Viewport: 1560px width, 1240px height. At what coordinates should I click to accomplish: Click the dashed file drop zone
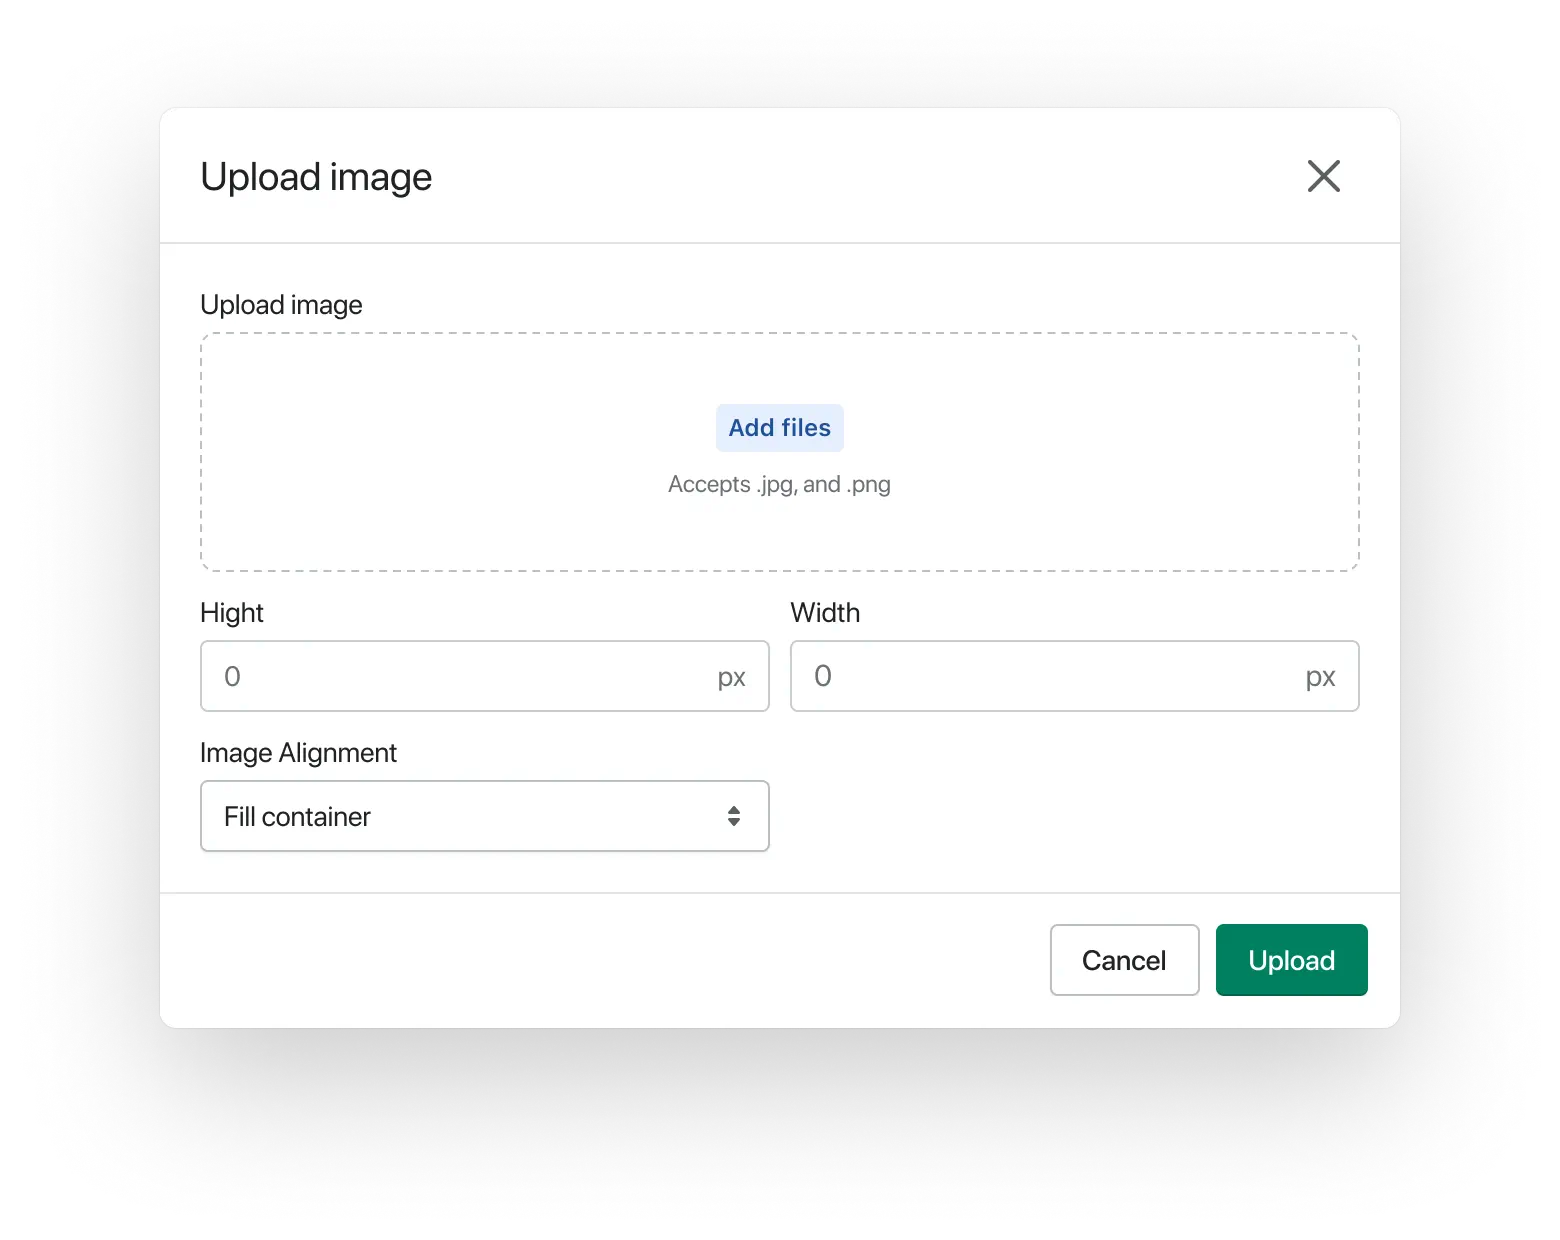click(780, 452)
